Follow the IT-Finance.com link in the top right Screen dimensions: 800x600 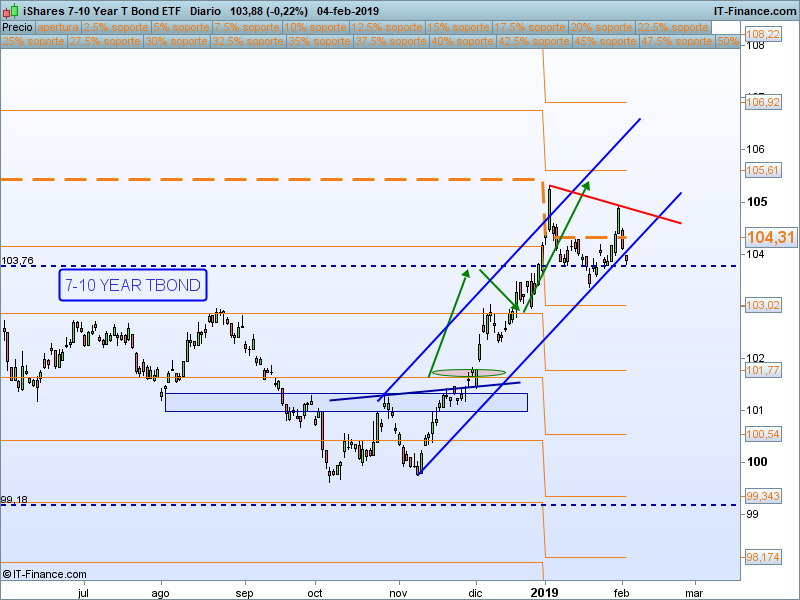click(755, 11)
